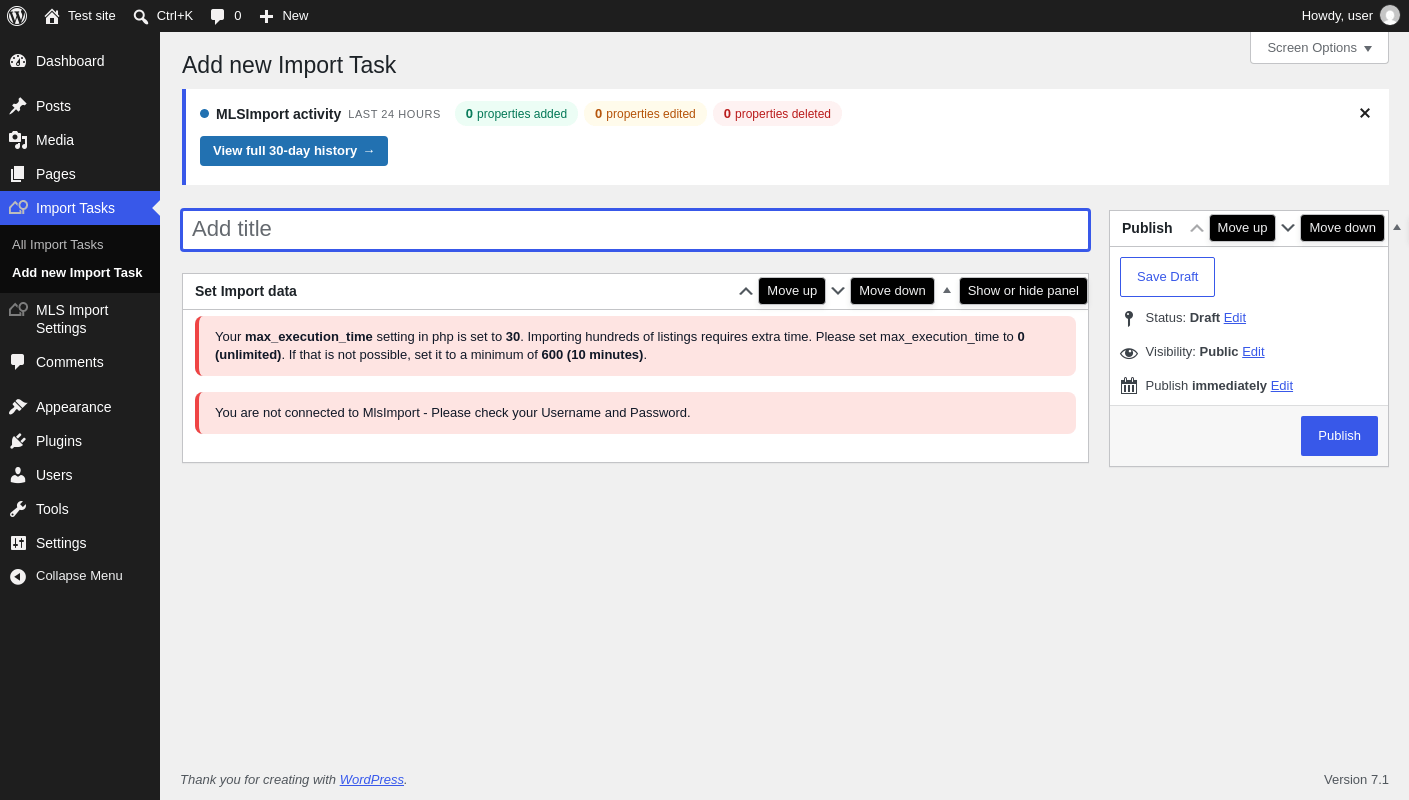Click the max_execution_time warning message
Screen dimensions: 1409x800
[x=635, y=346]
